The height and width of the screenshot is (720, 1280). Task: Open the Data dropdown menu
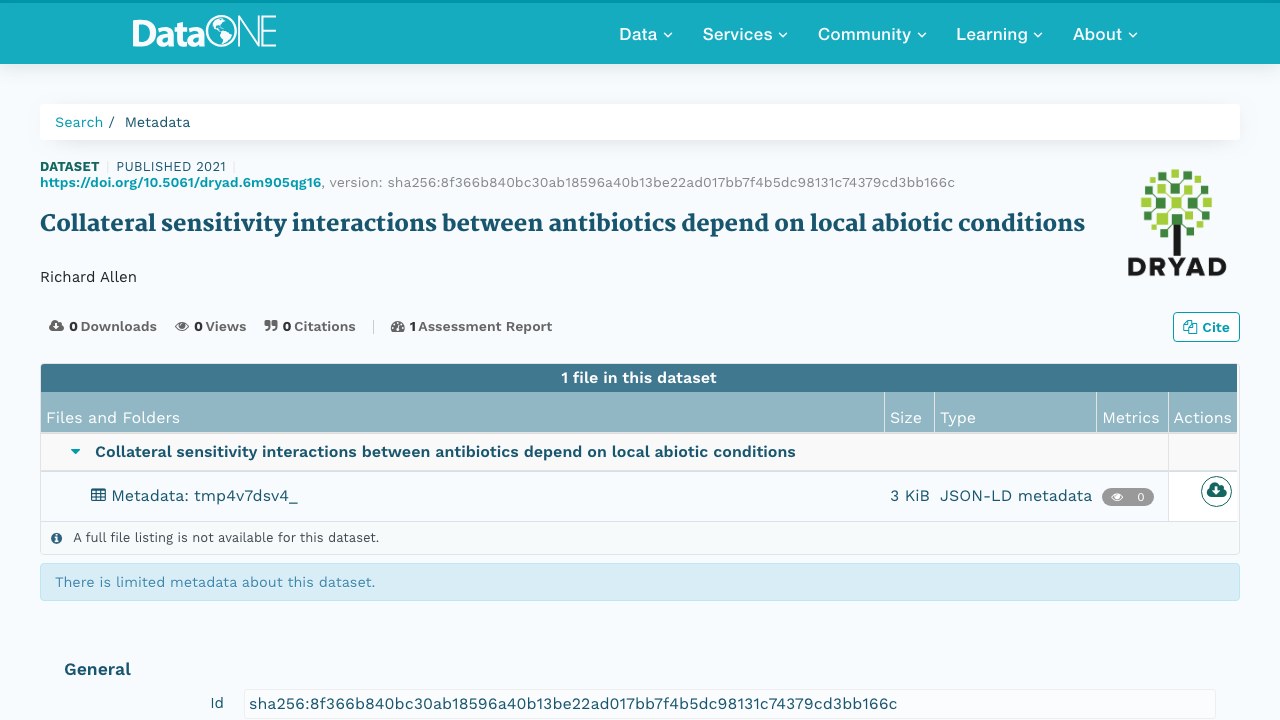(646, 34)
